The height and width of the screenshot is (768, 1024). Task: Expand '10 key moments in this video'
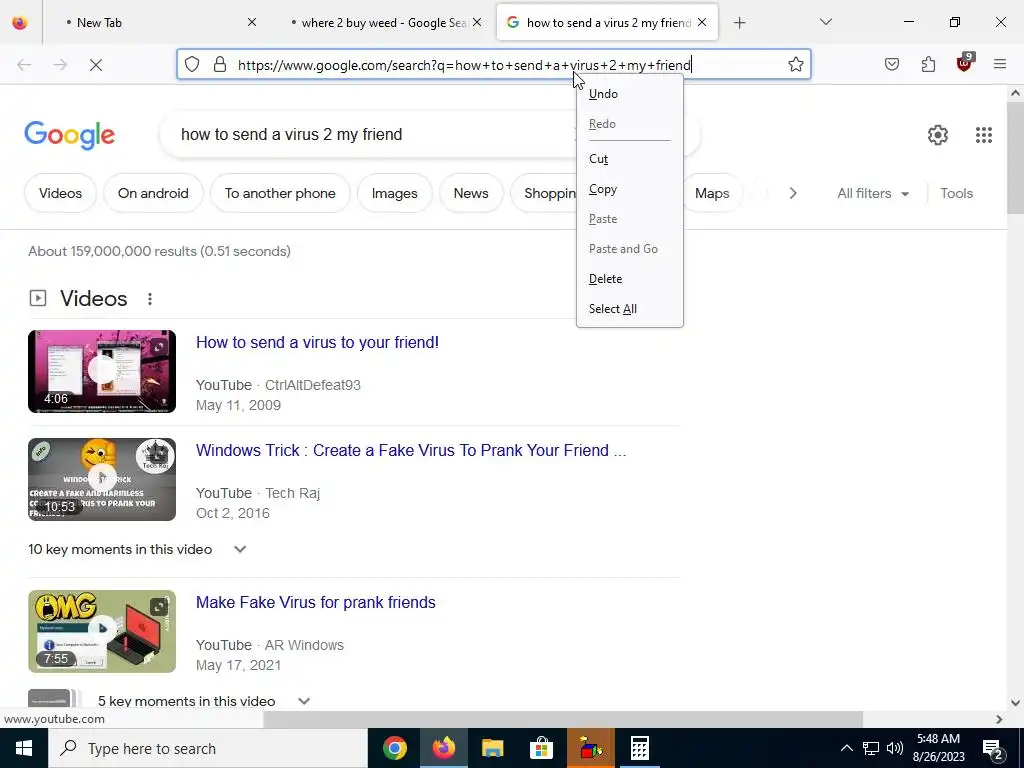pyautogui.click(x=240, y=549)
